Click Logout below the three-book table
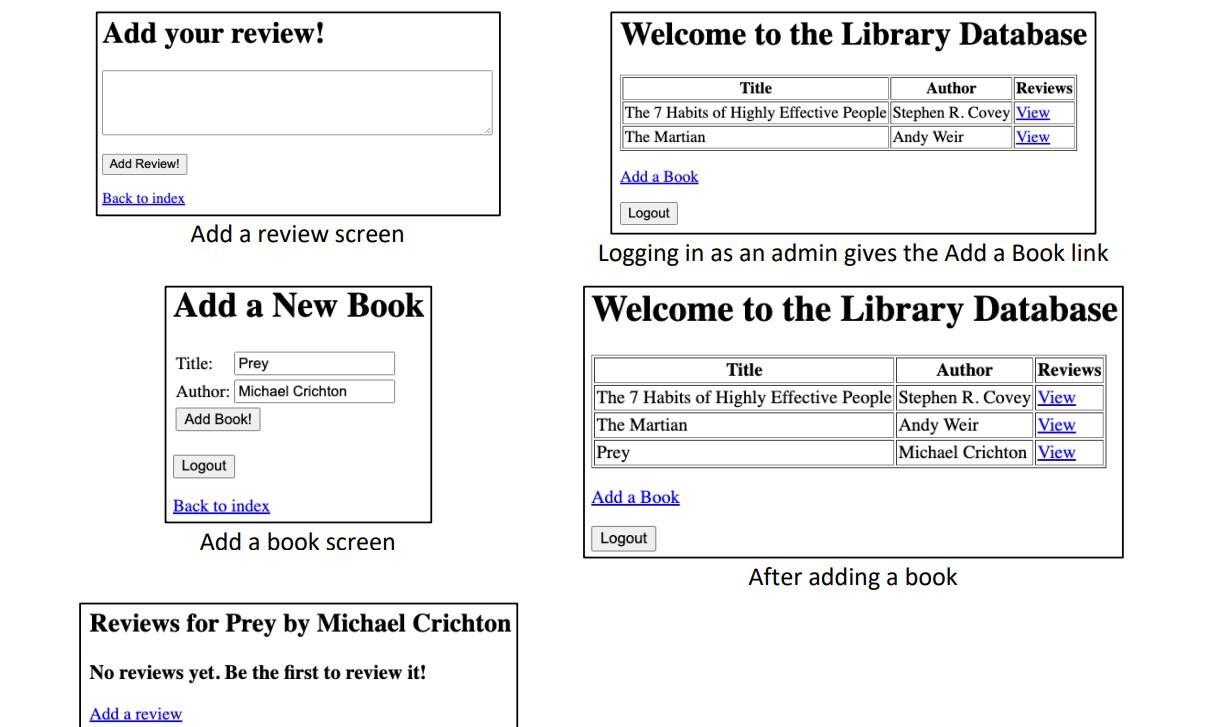 623,538
